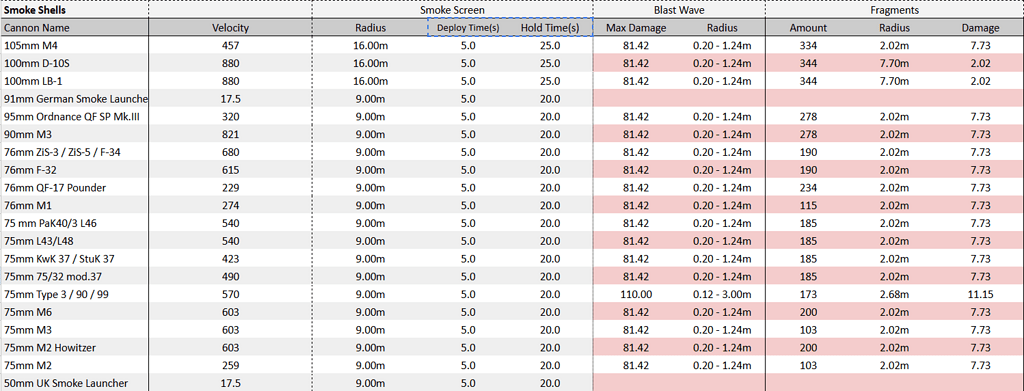Click the 11.15 fragment damage cell
Viewport: 1024px width, 391px height.
coord(980,294)
